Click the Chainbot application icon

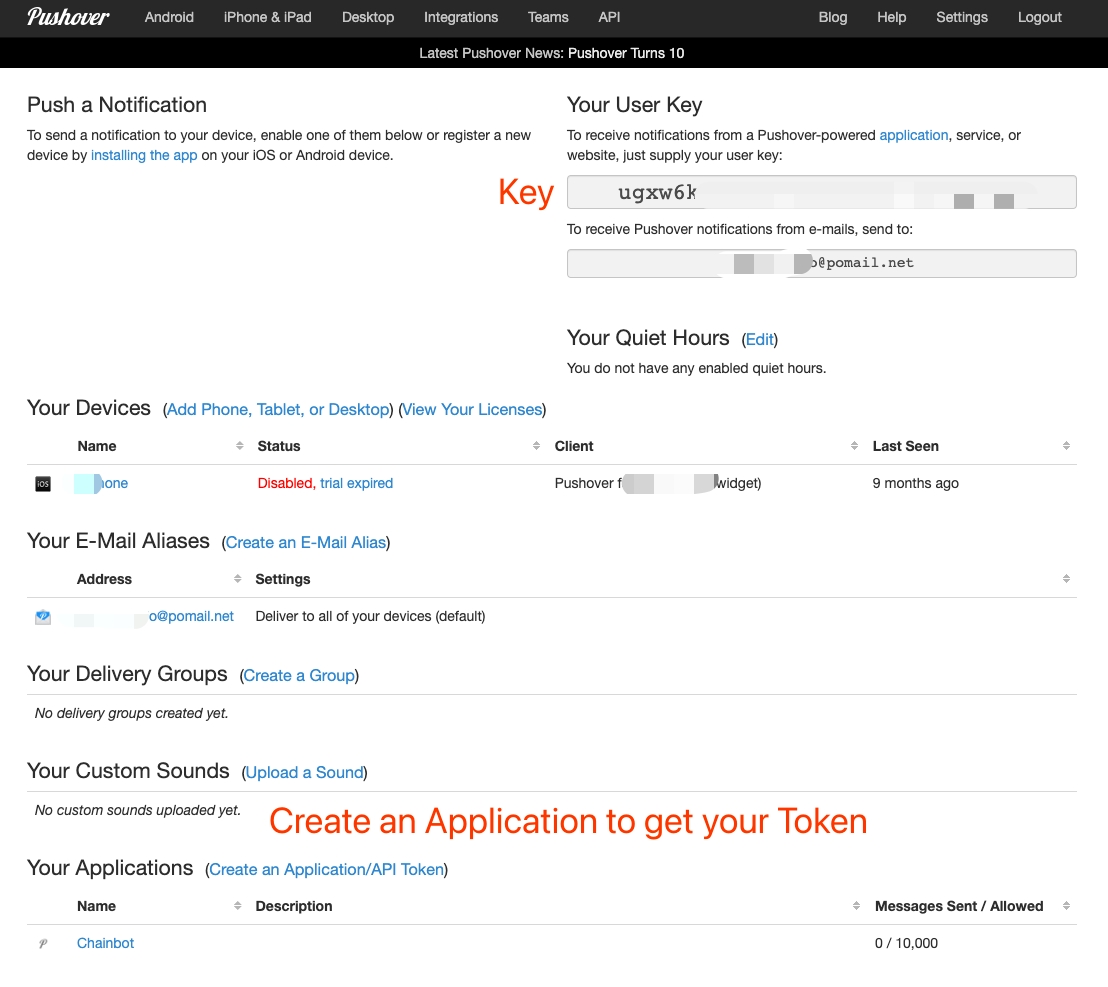click(43, 943)
